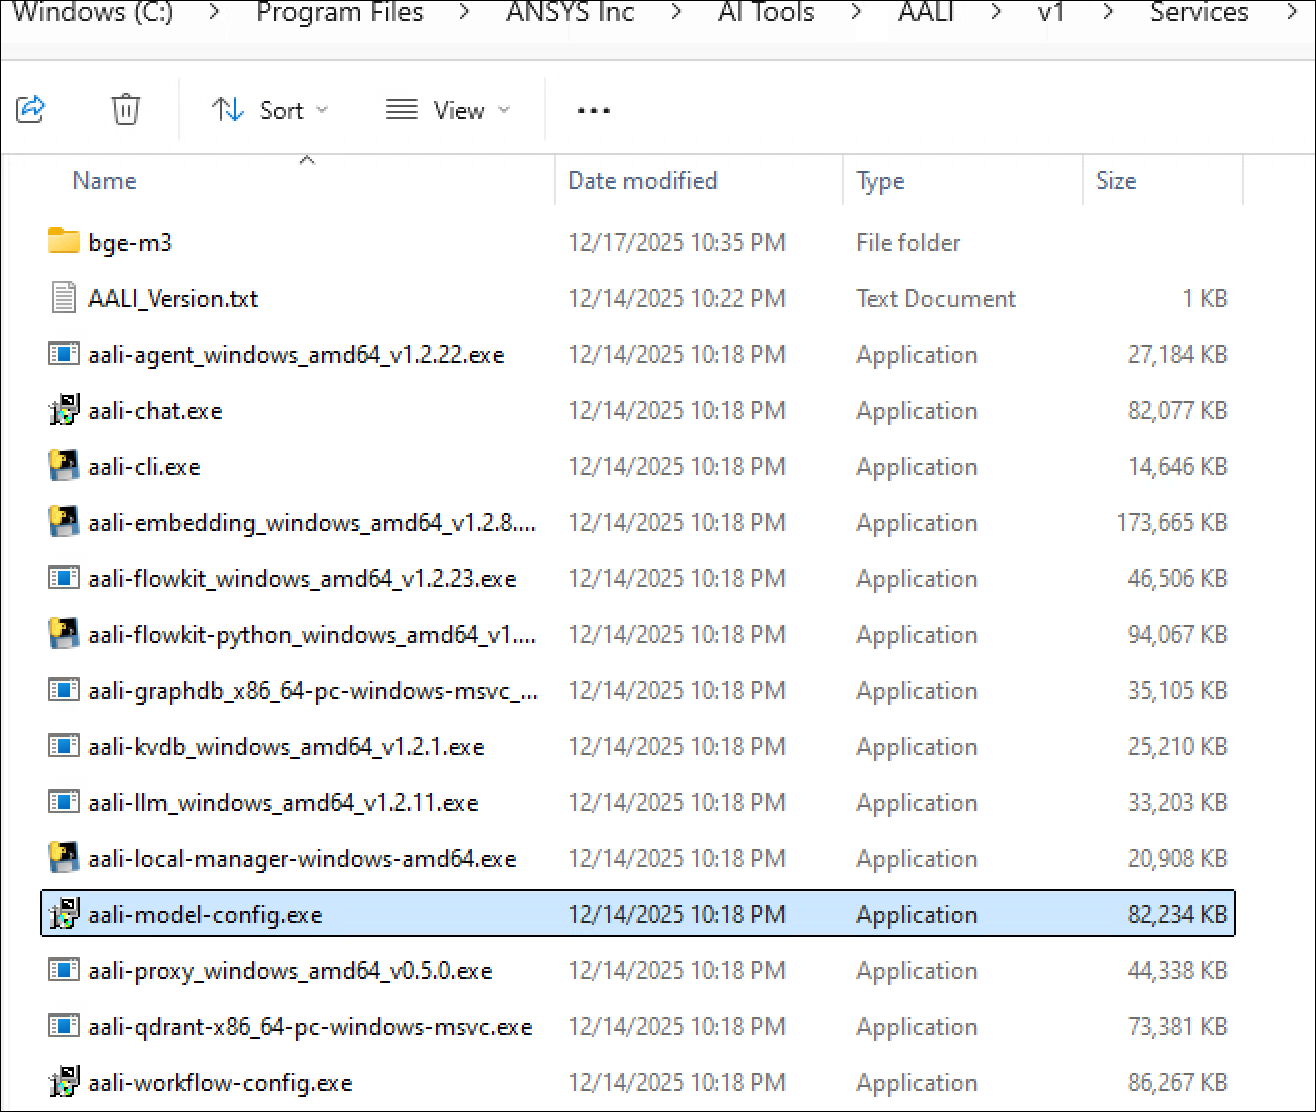
Task: Click the aali-flowkit_windows file icon
Action: [63, 578]
